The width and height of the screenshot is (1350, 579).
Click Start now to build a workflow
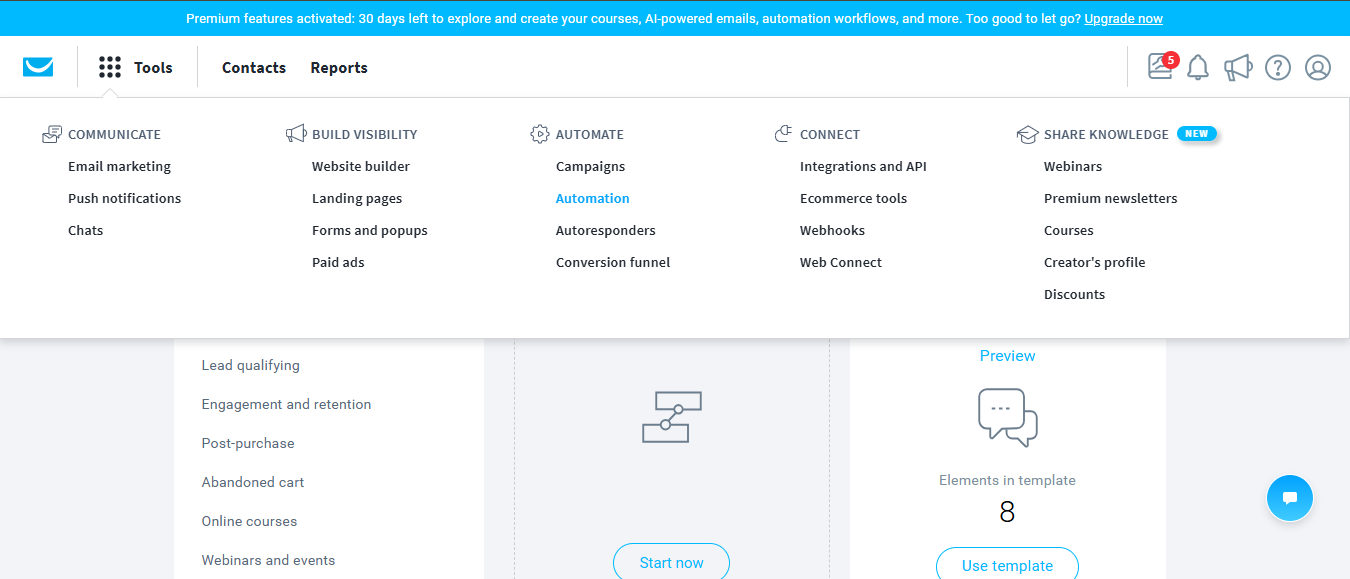[x=671, y=562]
